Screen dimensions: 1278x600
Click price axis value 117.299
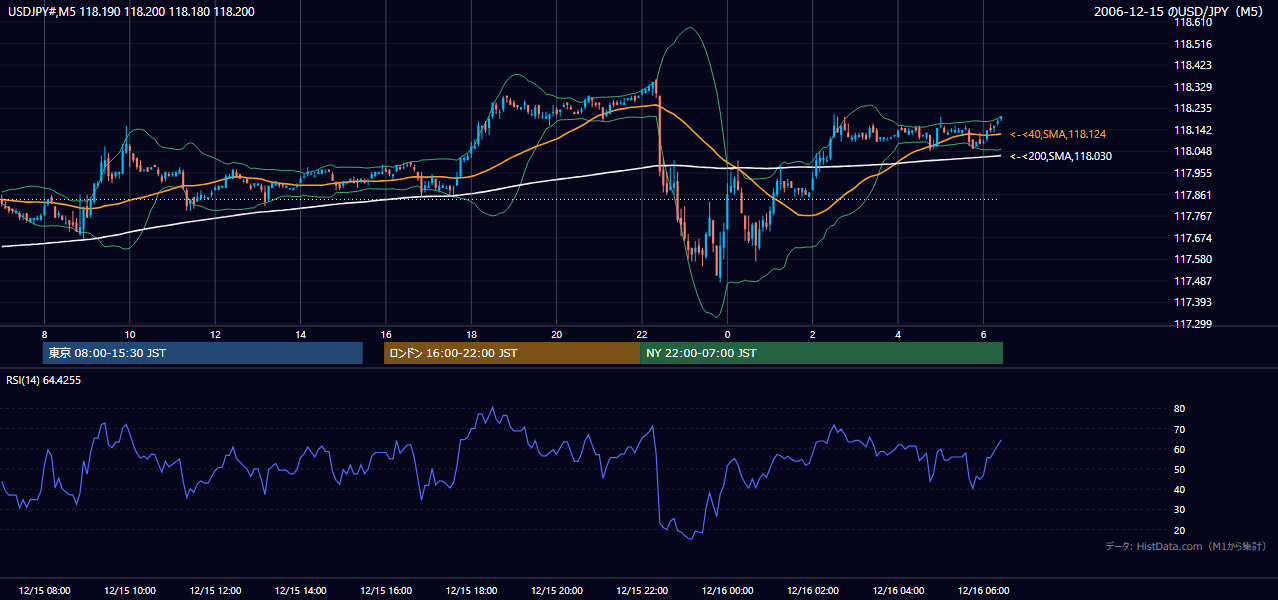1192,324
